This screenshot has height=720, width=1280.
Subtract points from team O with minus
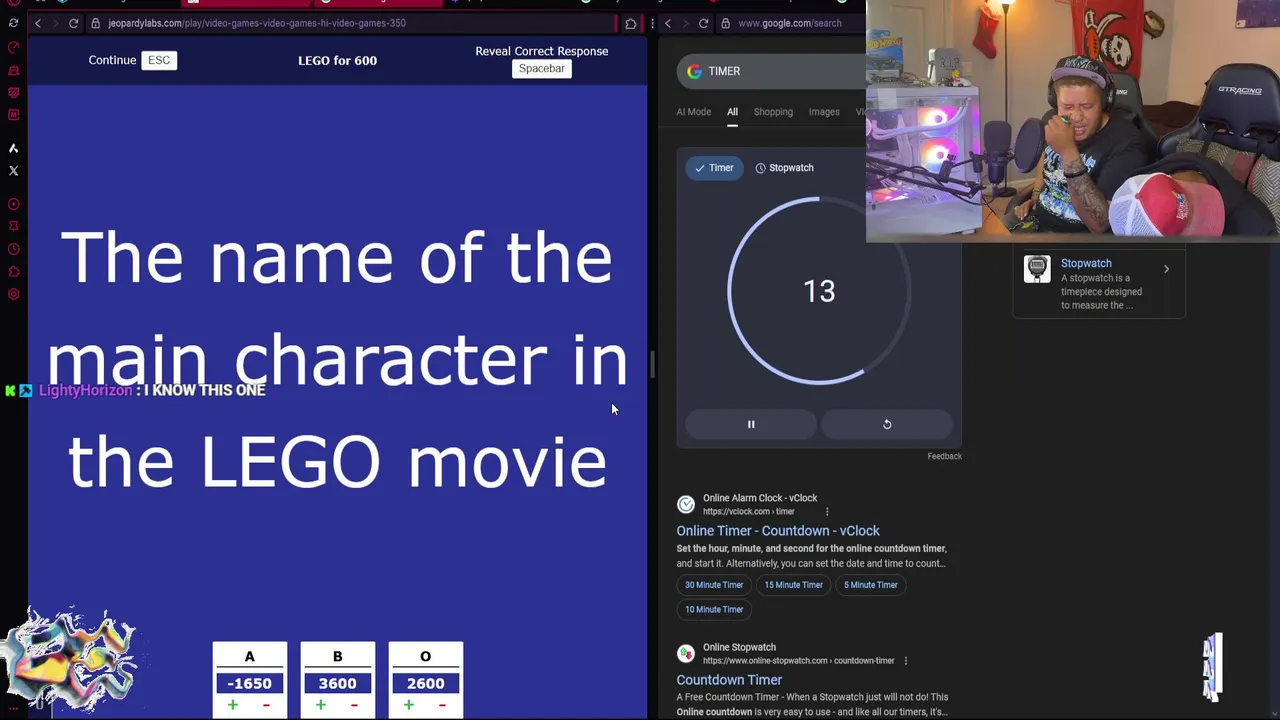click(442, 705)
